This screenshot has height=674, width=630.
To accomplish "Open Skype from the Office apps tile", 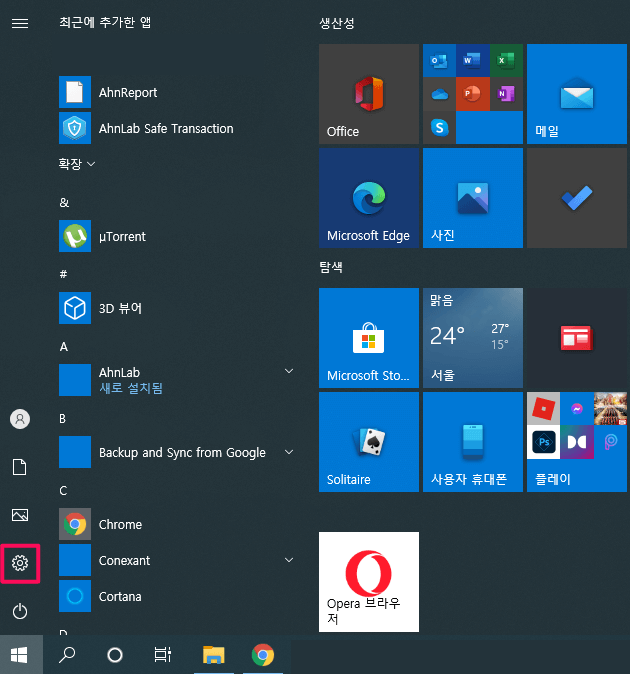I will pos(439,128).
